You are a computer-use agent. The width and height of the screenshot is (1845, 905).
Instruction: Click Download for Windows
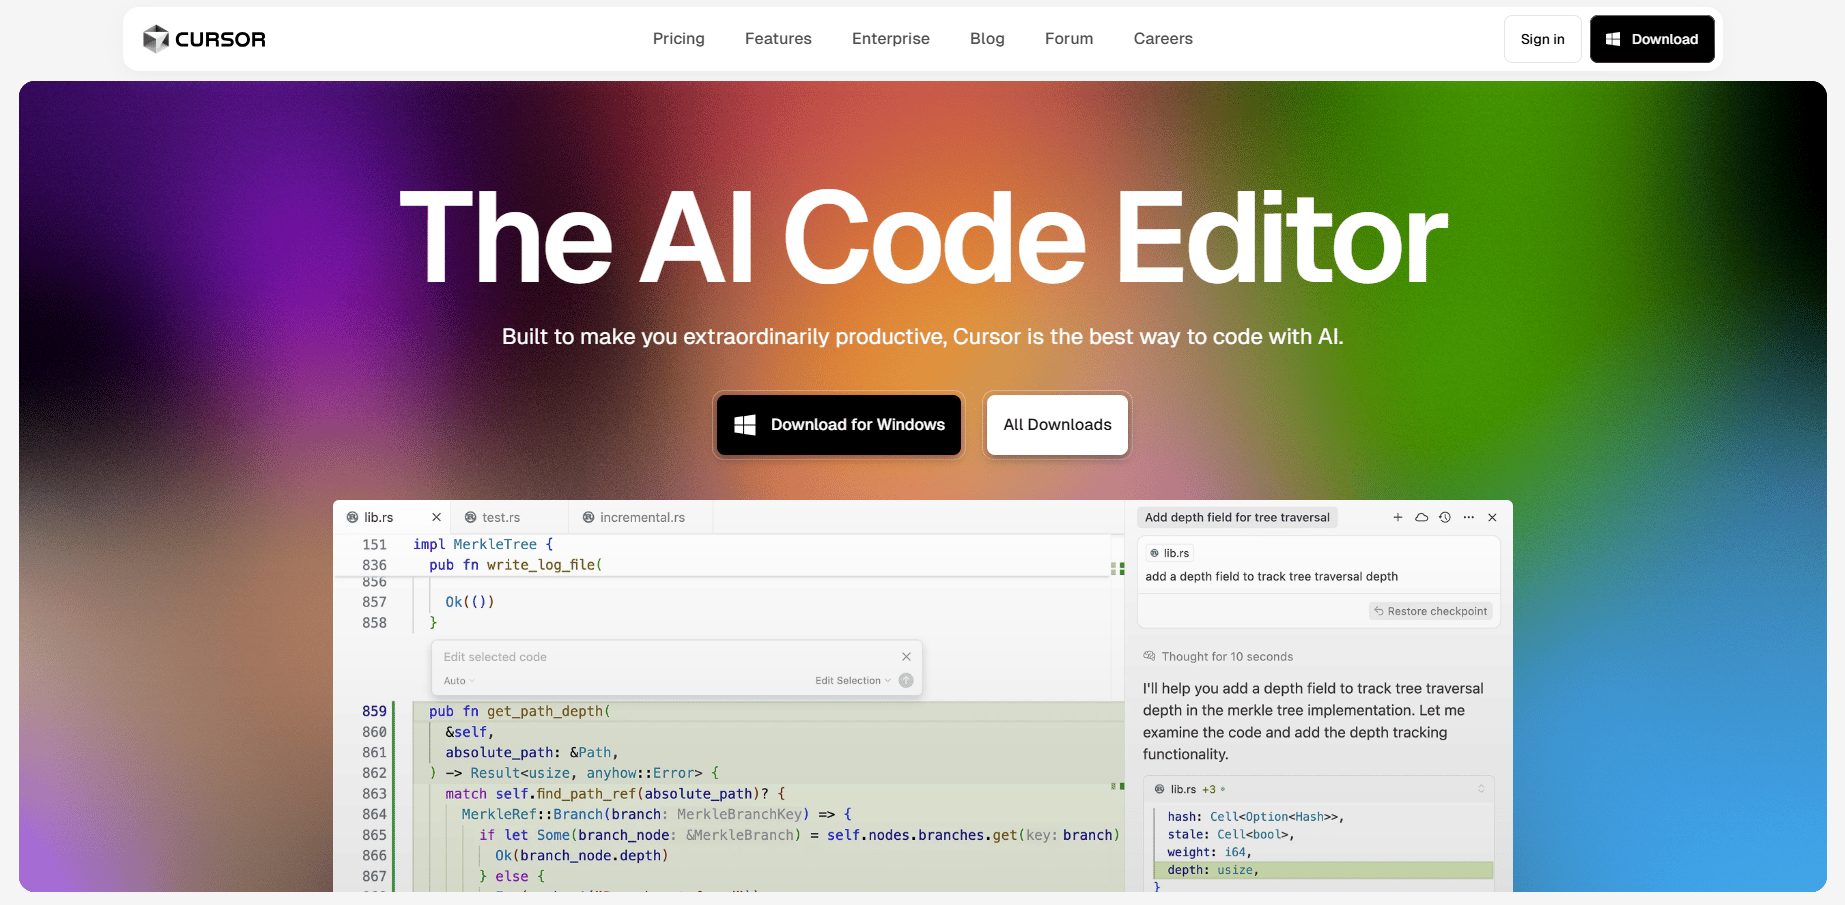(839, 425)
